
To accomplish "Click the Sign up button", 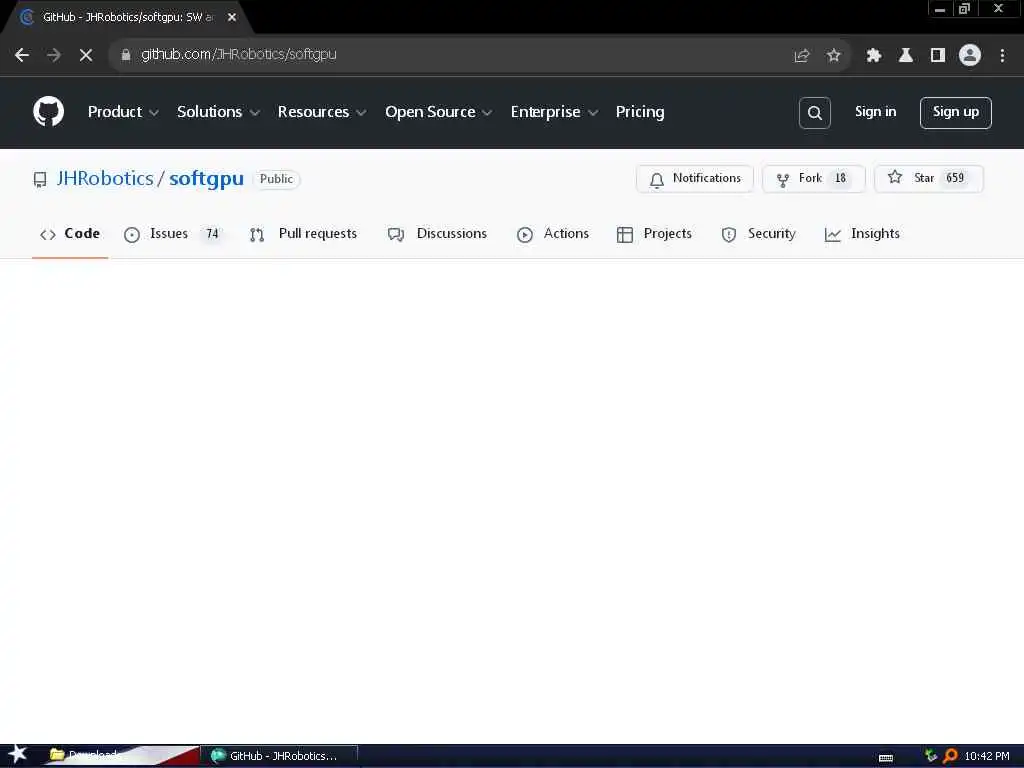I will (x=955, y=113).
